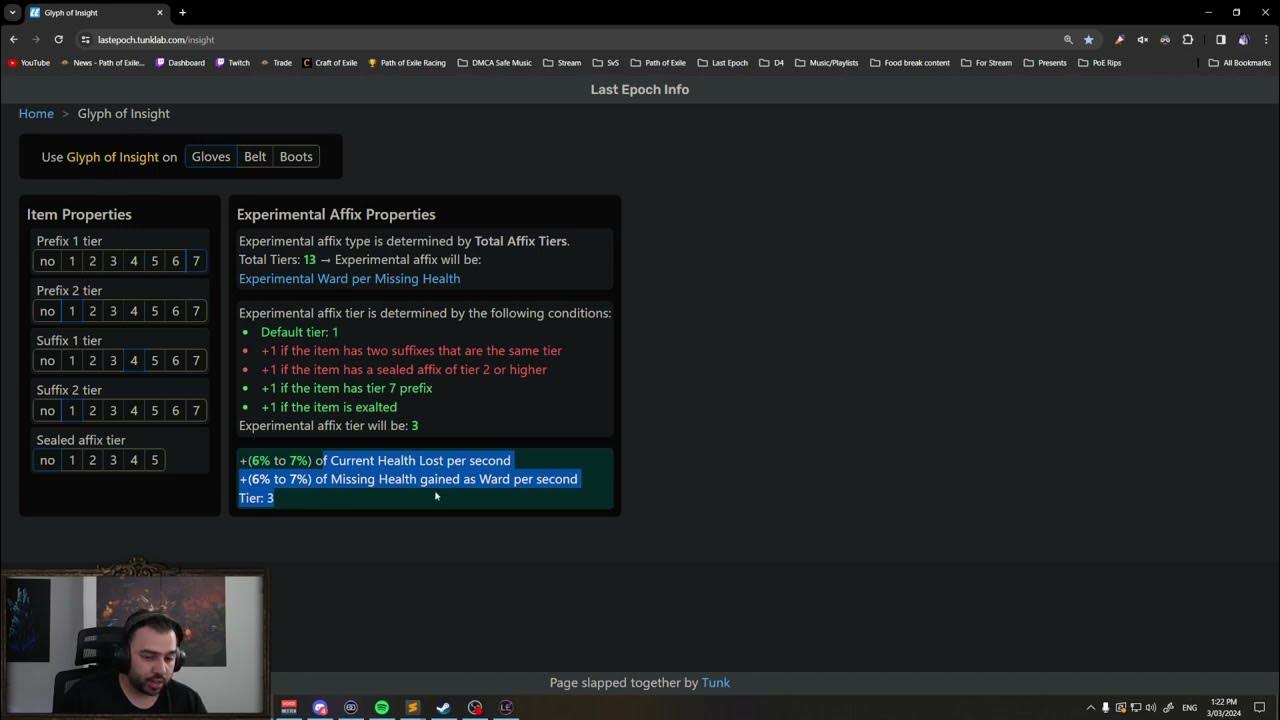Click the muted speaker extension icon
The width and height of the screenshot is (1280, 720).
pyautogui.click(x=1142, y=40)
